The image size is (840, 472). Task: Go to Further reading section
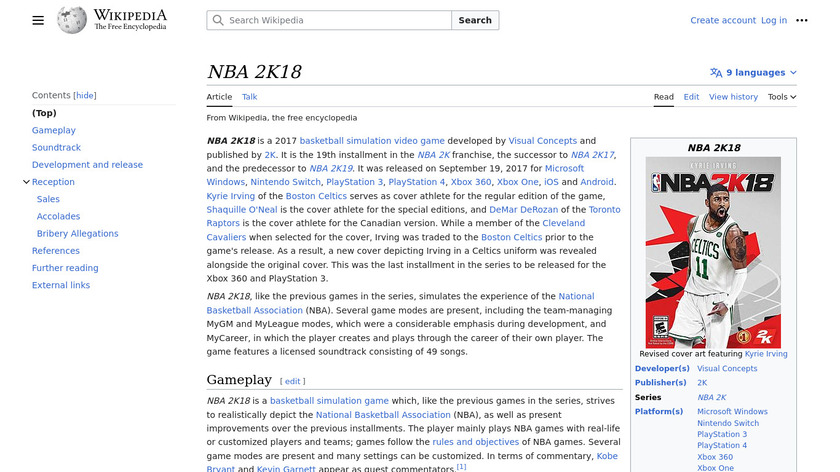tap(65, 268)
